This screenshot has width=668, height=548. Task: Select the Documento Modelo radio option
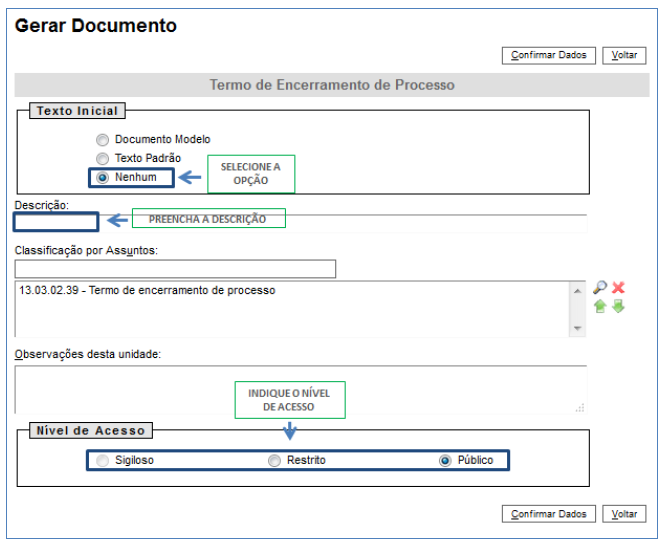tap(102, 140)
